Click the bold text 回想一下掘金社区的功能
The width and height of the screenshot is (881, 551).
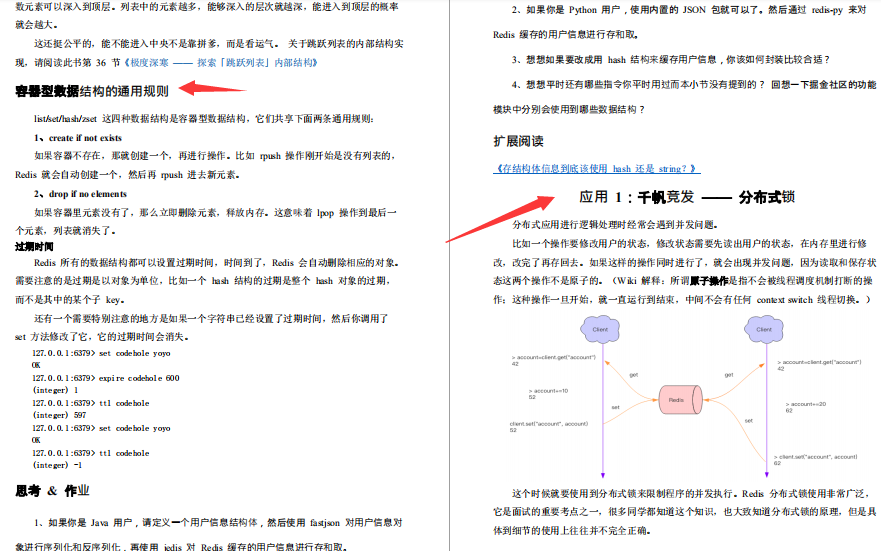[823, 85]
